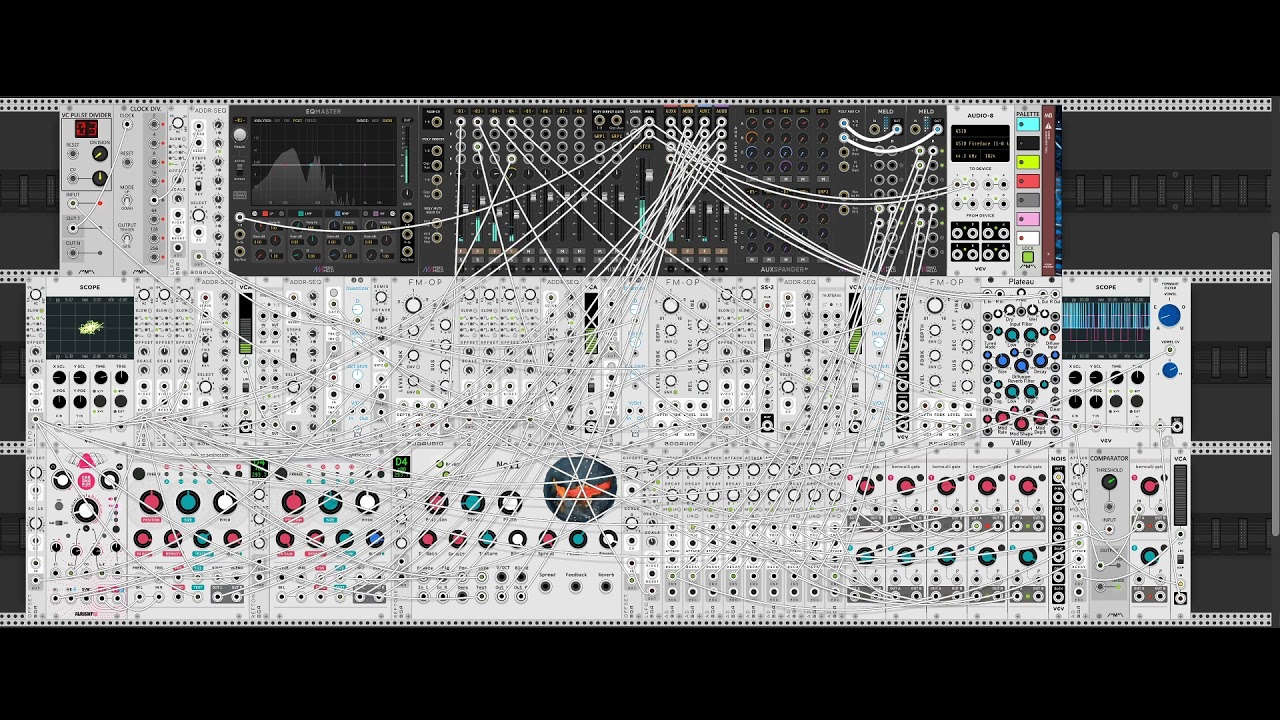Click the right SCOPE display with blue waveform

point(1106,326)
